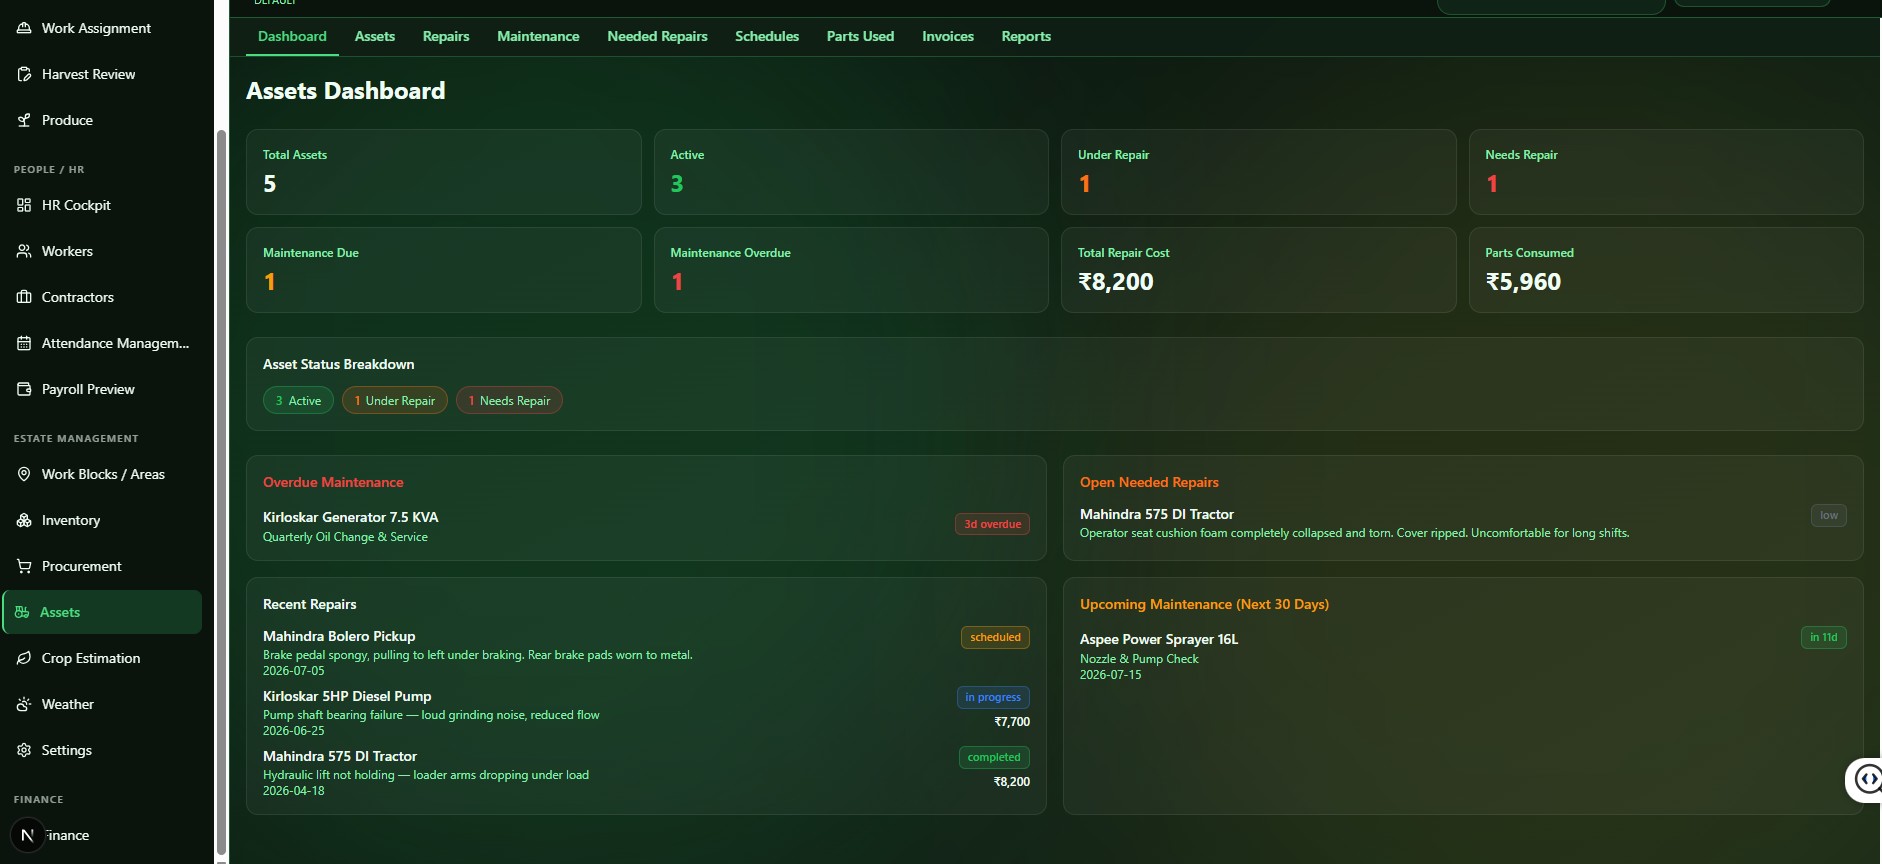Click the Parts Consumed card
The width and height of the screenshot is (1882, 864).
point(1666,270)
